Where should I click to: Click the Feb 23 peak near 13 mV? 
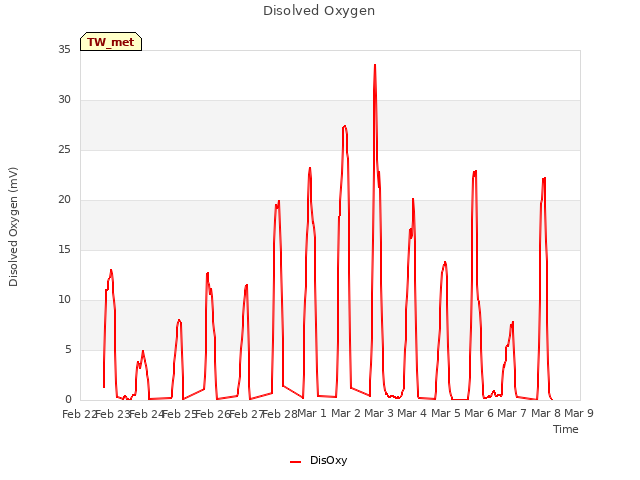click(x=111, y=270)
